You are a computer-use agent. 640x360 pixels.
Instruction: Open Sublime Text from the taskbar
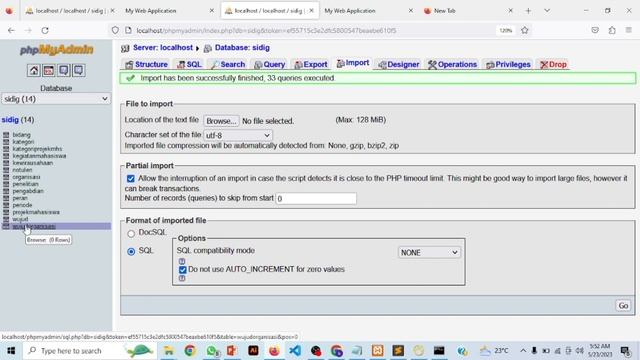point(398,351)
